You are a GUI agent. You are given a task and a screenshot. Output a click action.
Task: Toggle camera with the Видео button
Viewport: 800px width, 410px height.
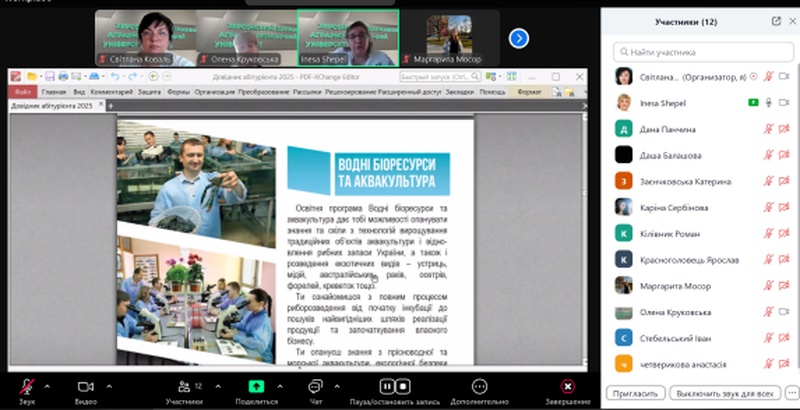pos(85,387)
